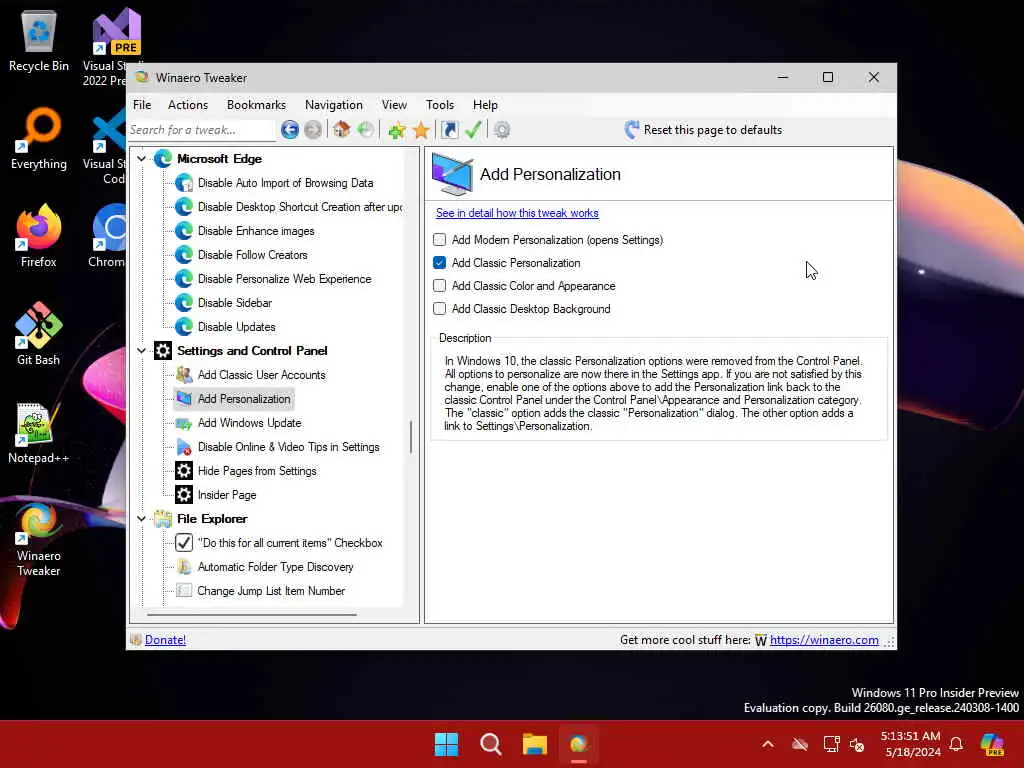
Task: Collapse Settings and Control Panel tree node
Action: (141, 351)
